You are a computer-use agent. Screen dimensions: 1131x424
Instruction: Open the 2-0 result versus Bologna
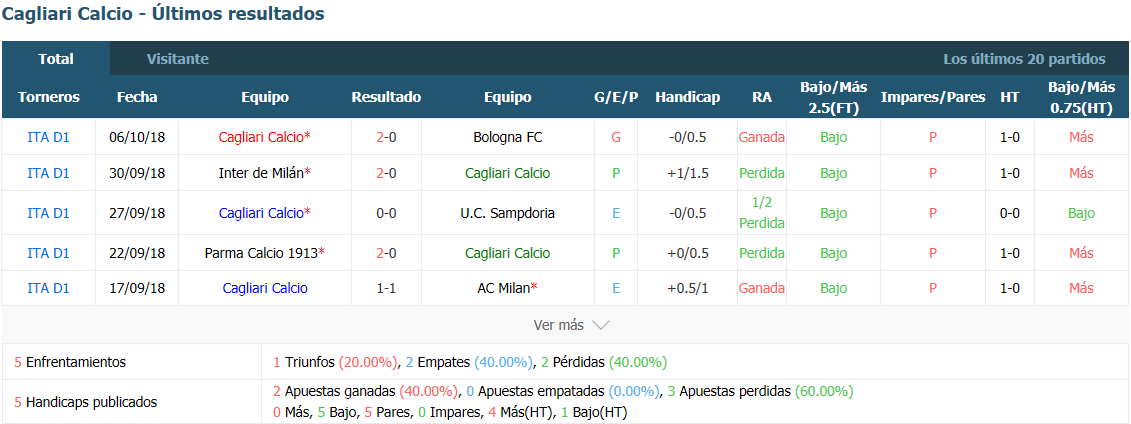coord(386,137)
